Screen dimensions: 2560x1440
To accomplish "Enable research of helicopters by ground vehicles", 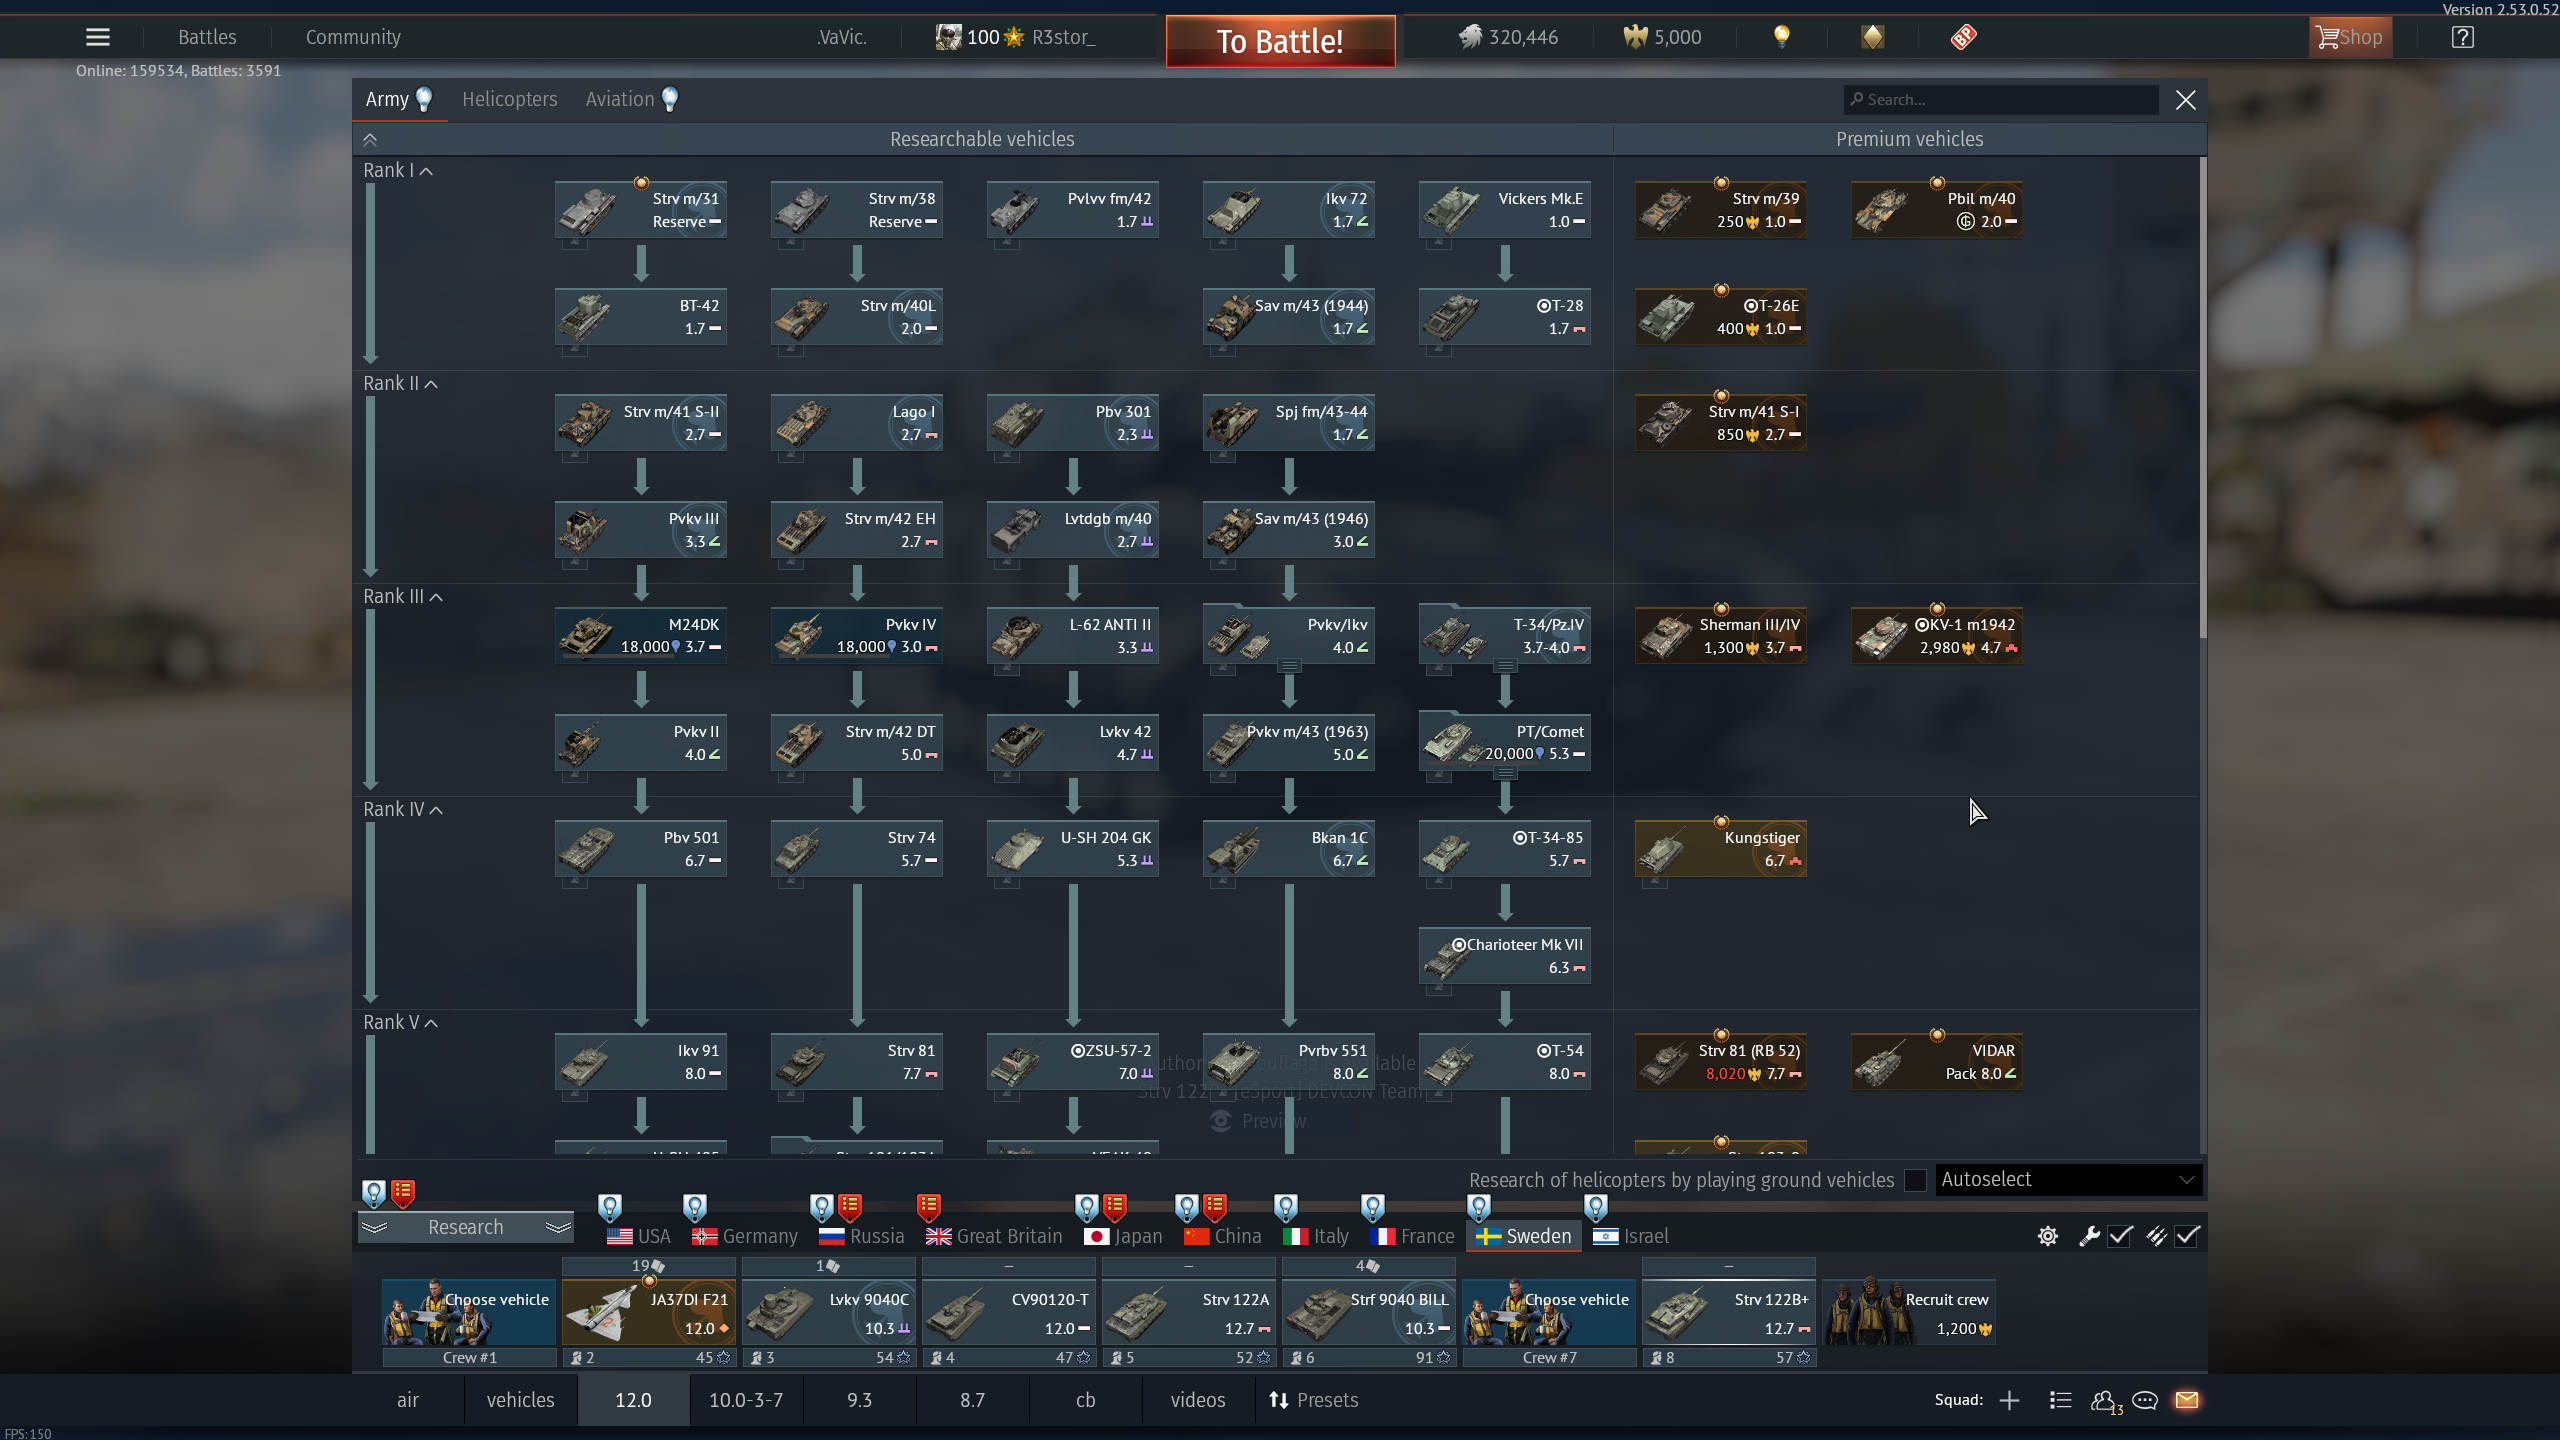I will (x=1915, y=1180).
